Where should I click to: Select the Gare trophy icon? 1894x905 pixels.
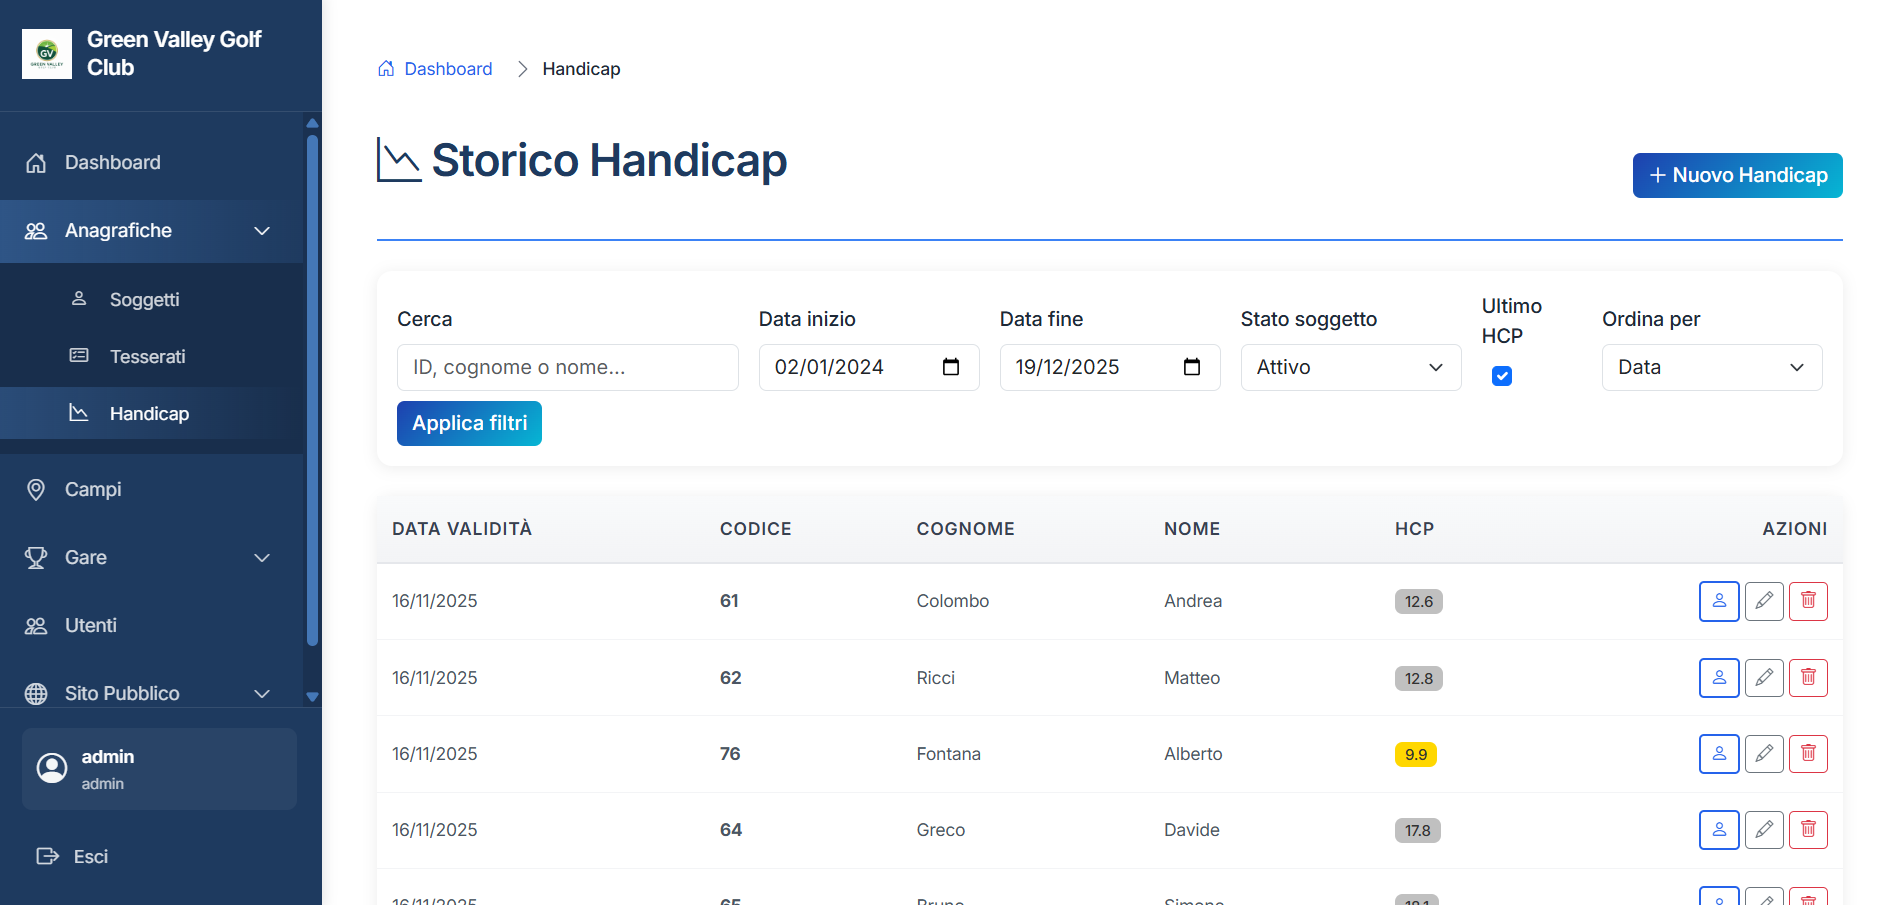[x=36, y=557]
